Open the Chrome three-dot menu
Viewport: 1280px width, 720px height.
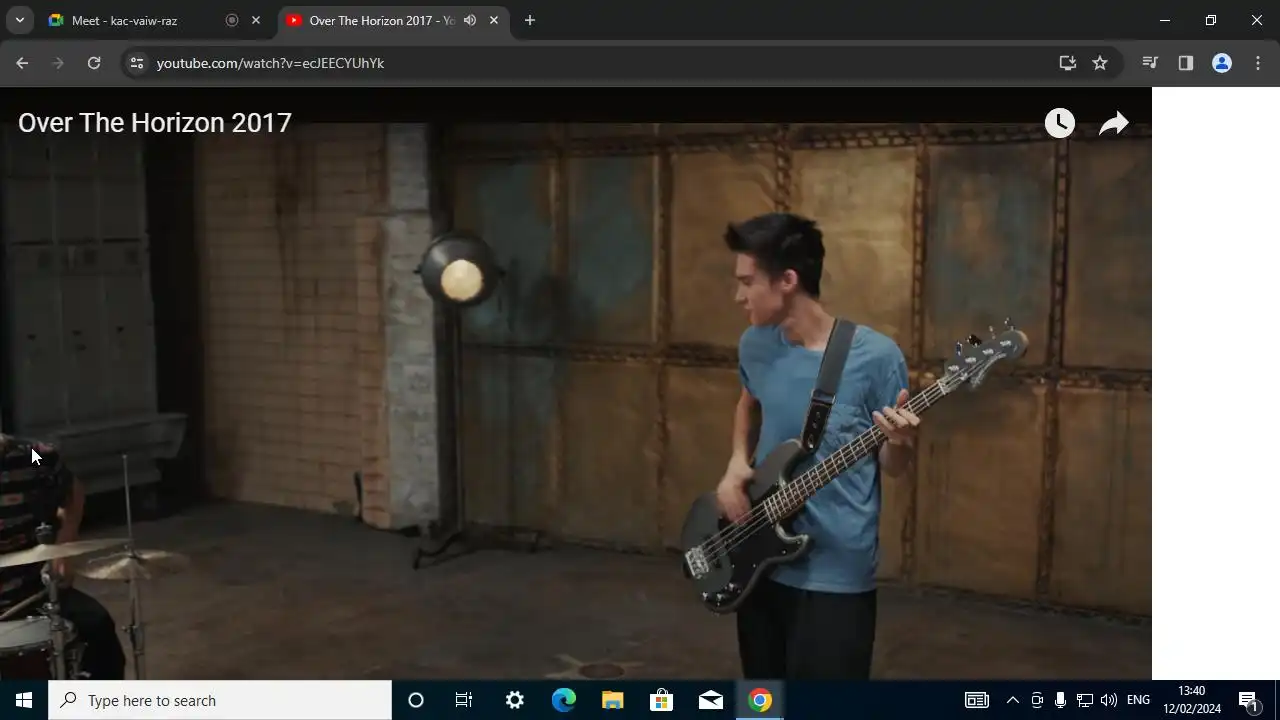pyautogui.click(x=1258, y=63)
